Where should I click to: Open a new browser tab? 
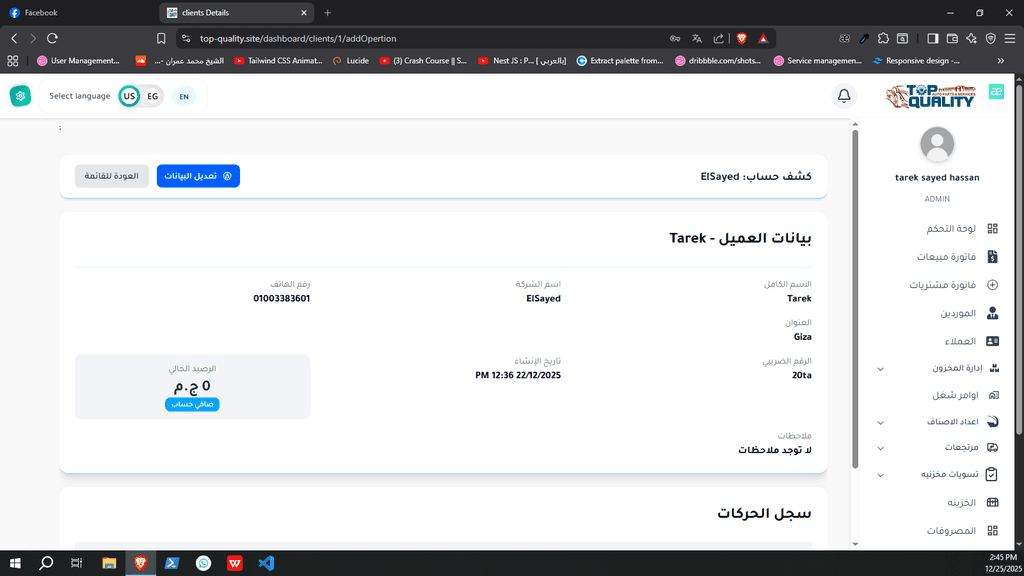coord(327,12)
